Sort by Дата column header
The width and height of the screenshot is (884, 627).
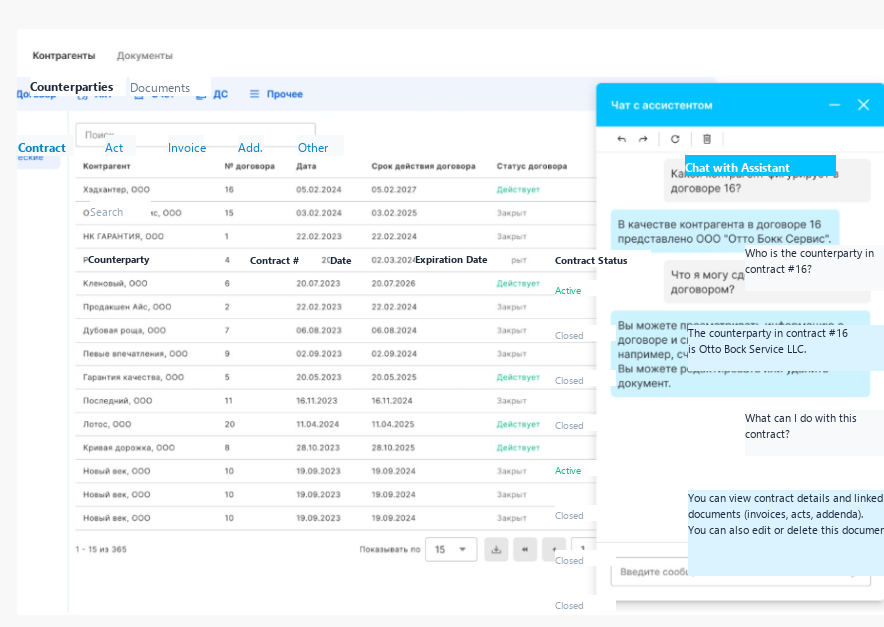click(306, 166)
